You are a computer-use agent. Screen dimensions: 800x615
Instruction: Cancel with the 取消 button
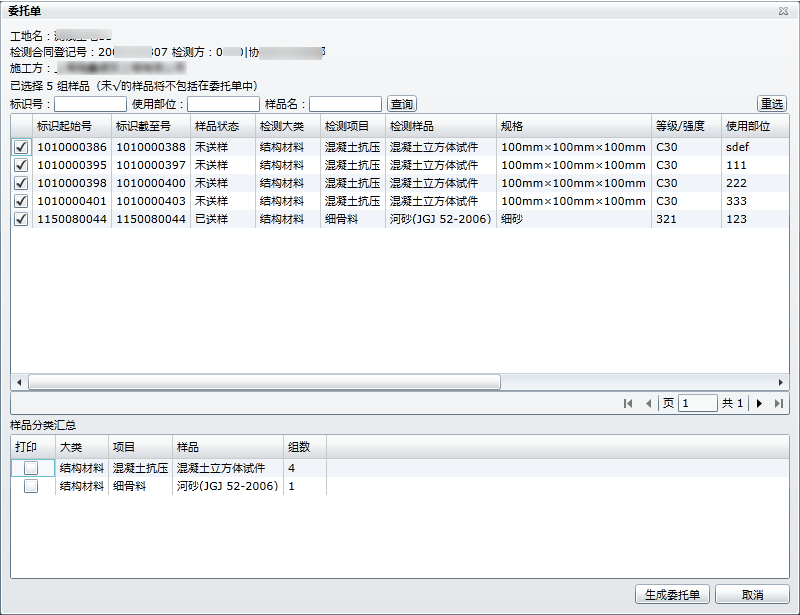(x=752, y=594)
